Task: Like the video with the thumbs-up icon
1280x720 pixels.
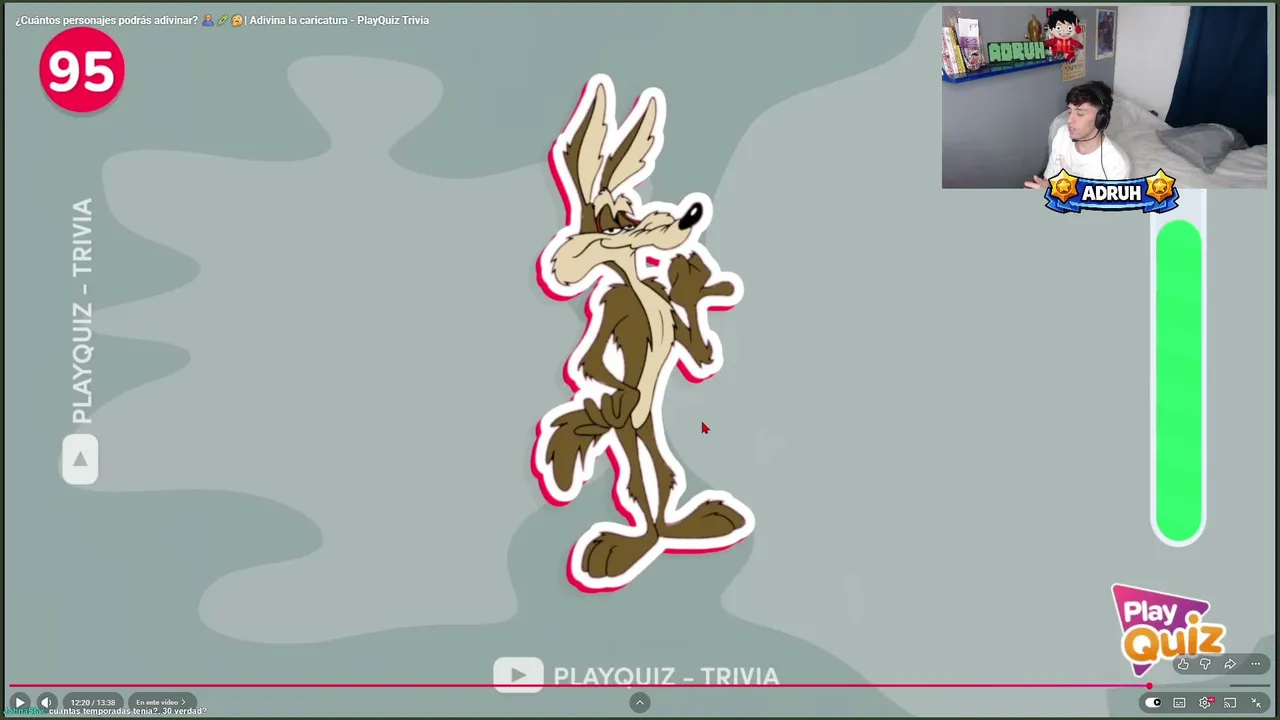Action: click(x=1183, y=664)
